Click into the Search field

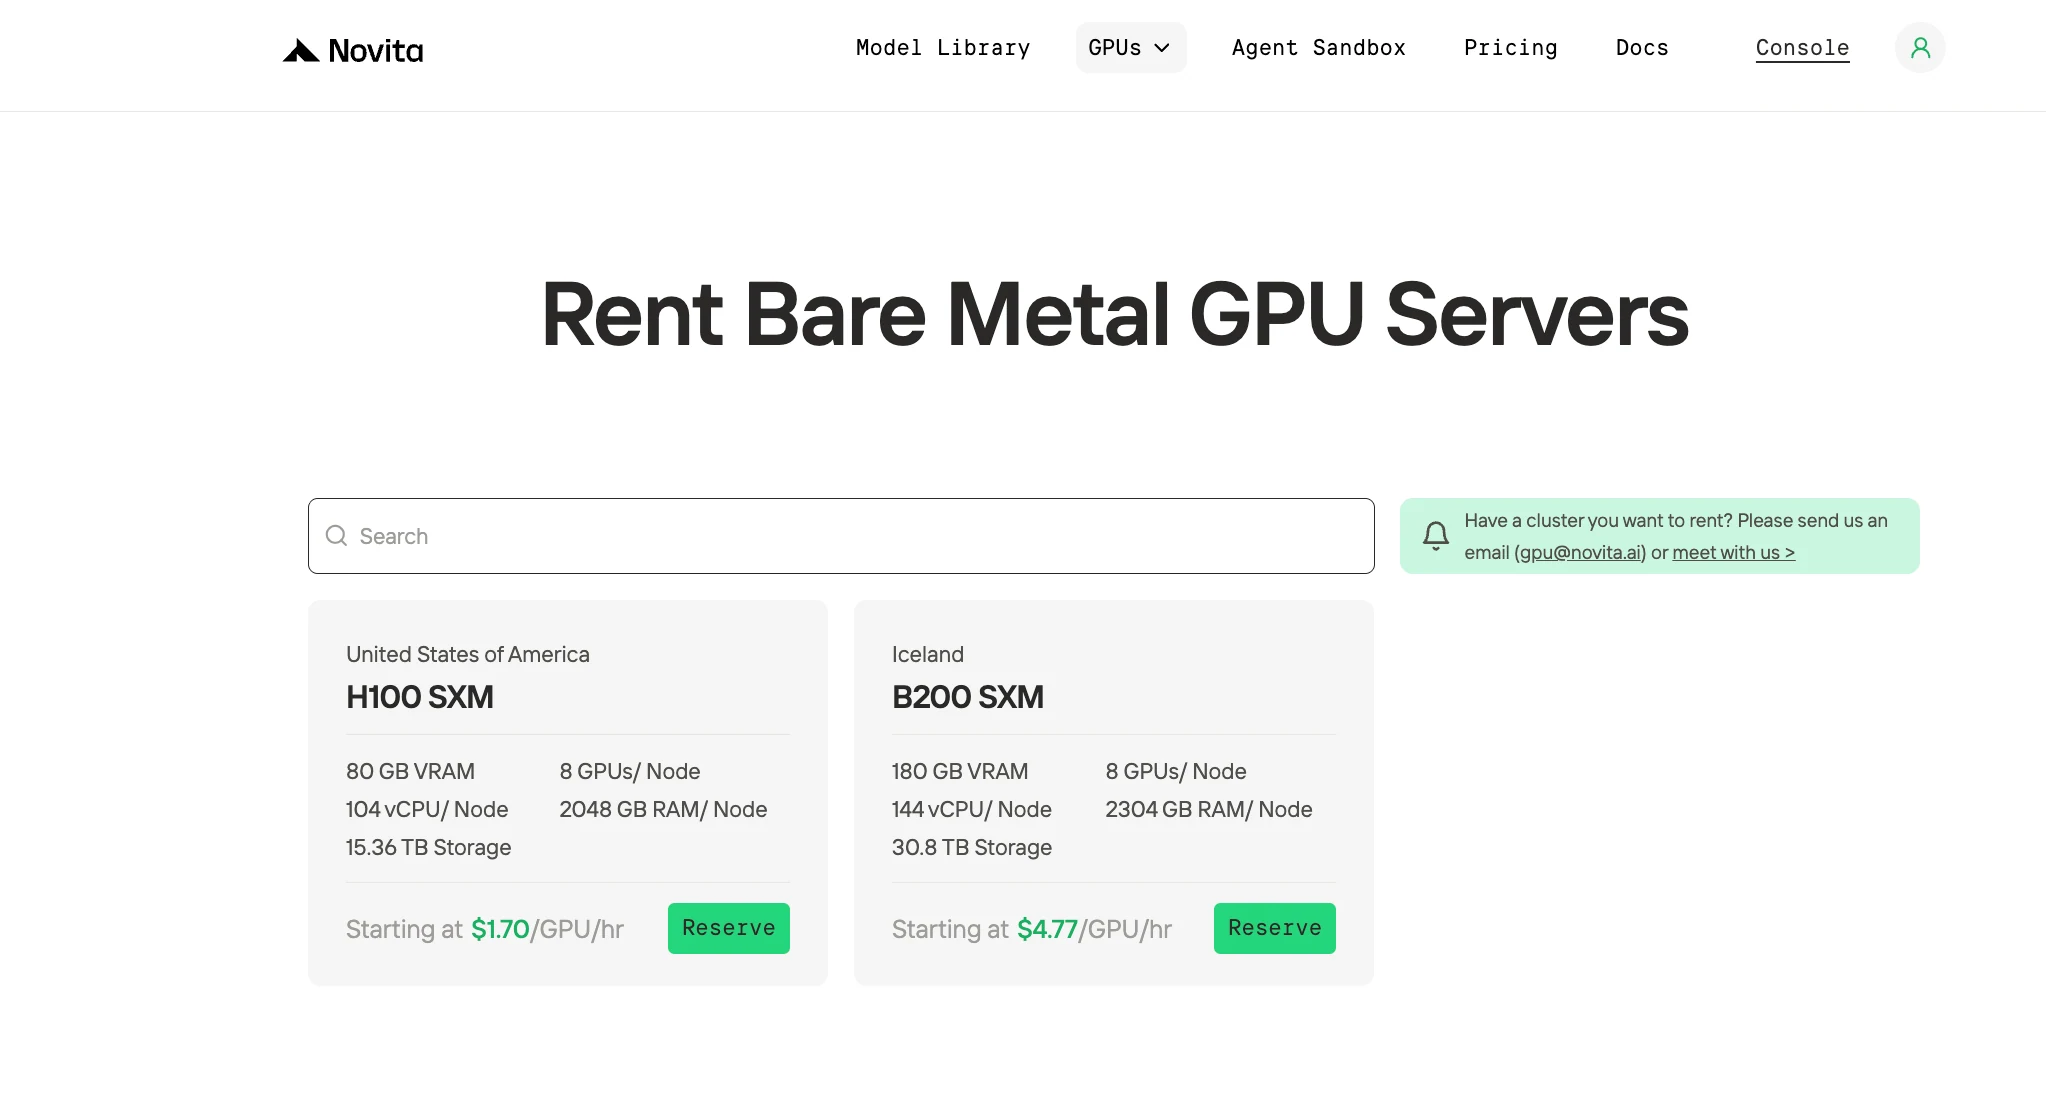(x=841, y=536)
